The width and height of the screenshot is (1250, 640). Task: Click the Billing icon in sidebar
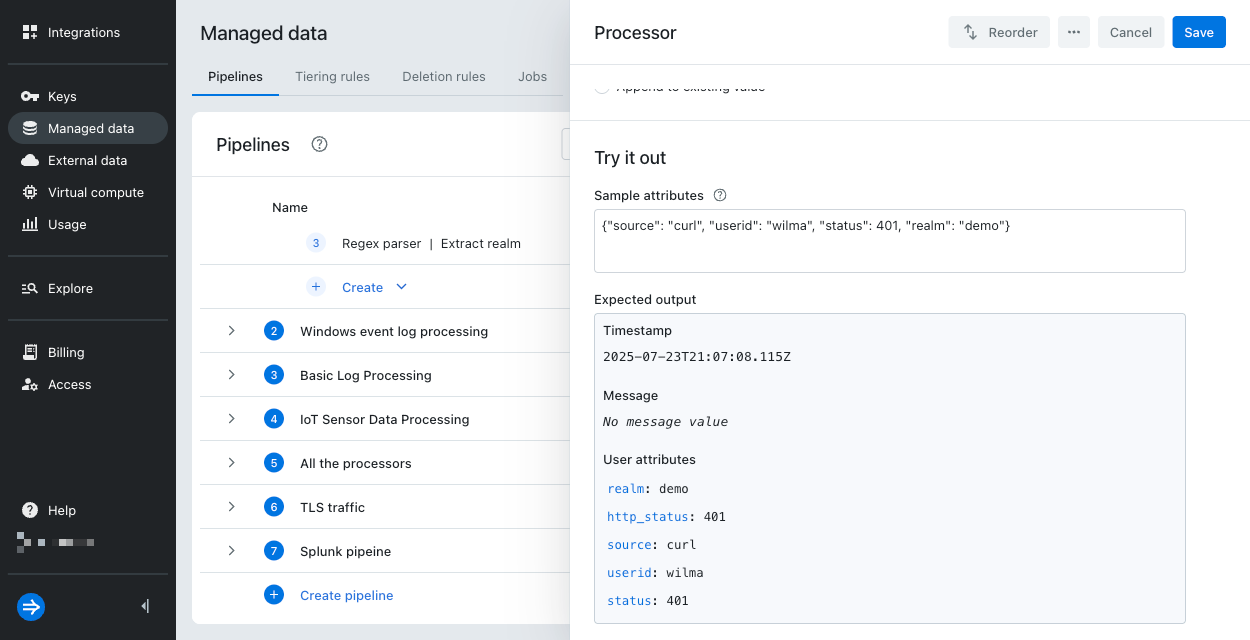coord(30,352)
